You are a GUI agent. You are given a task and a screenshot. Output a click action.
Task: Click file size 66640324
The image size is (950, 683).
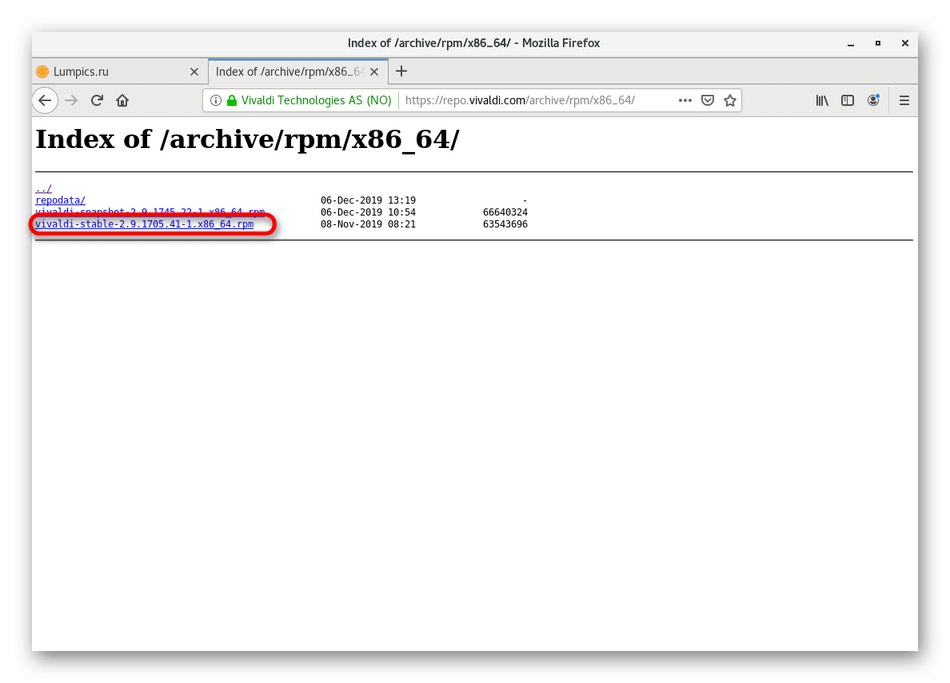pyautogui.click(x=505, y=212)
